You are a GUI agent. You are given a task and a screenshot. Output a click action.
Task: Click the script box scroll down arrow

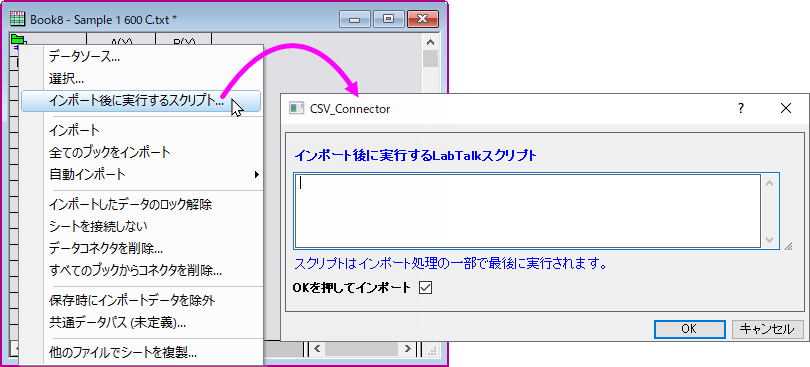tap(769, 240)
